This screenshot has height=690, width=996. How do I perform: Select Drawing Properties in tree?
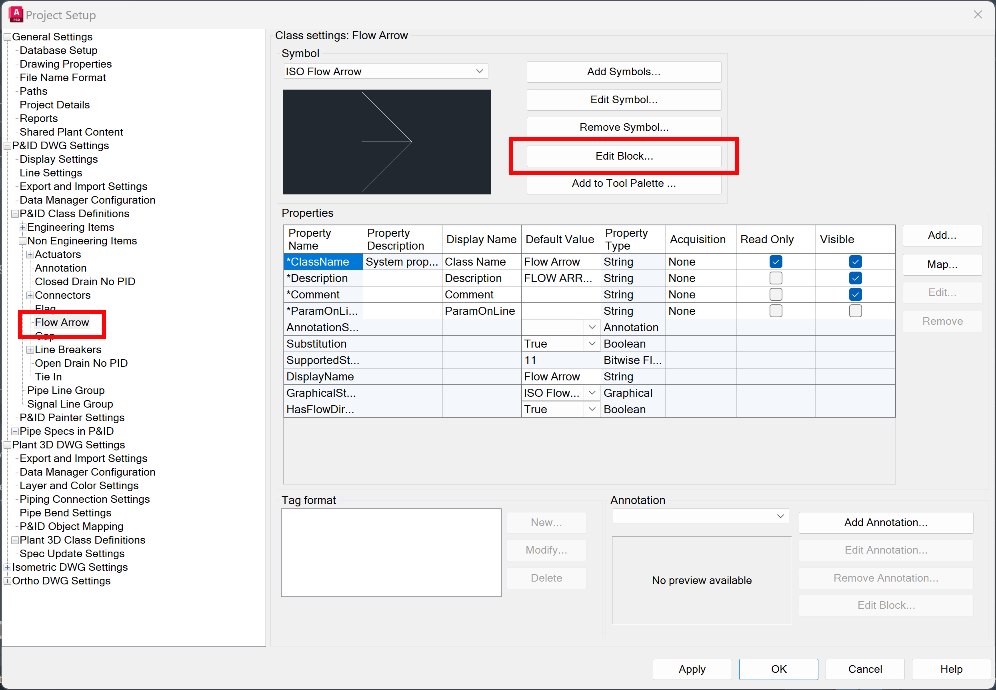(x=65, y=64)
